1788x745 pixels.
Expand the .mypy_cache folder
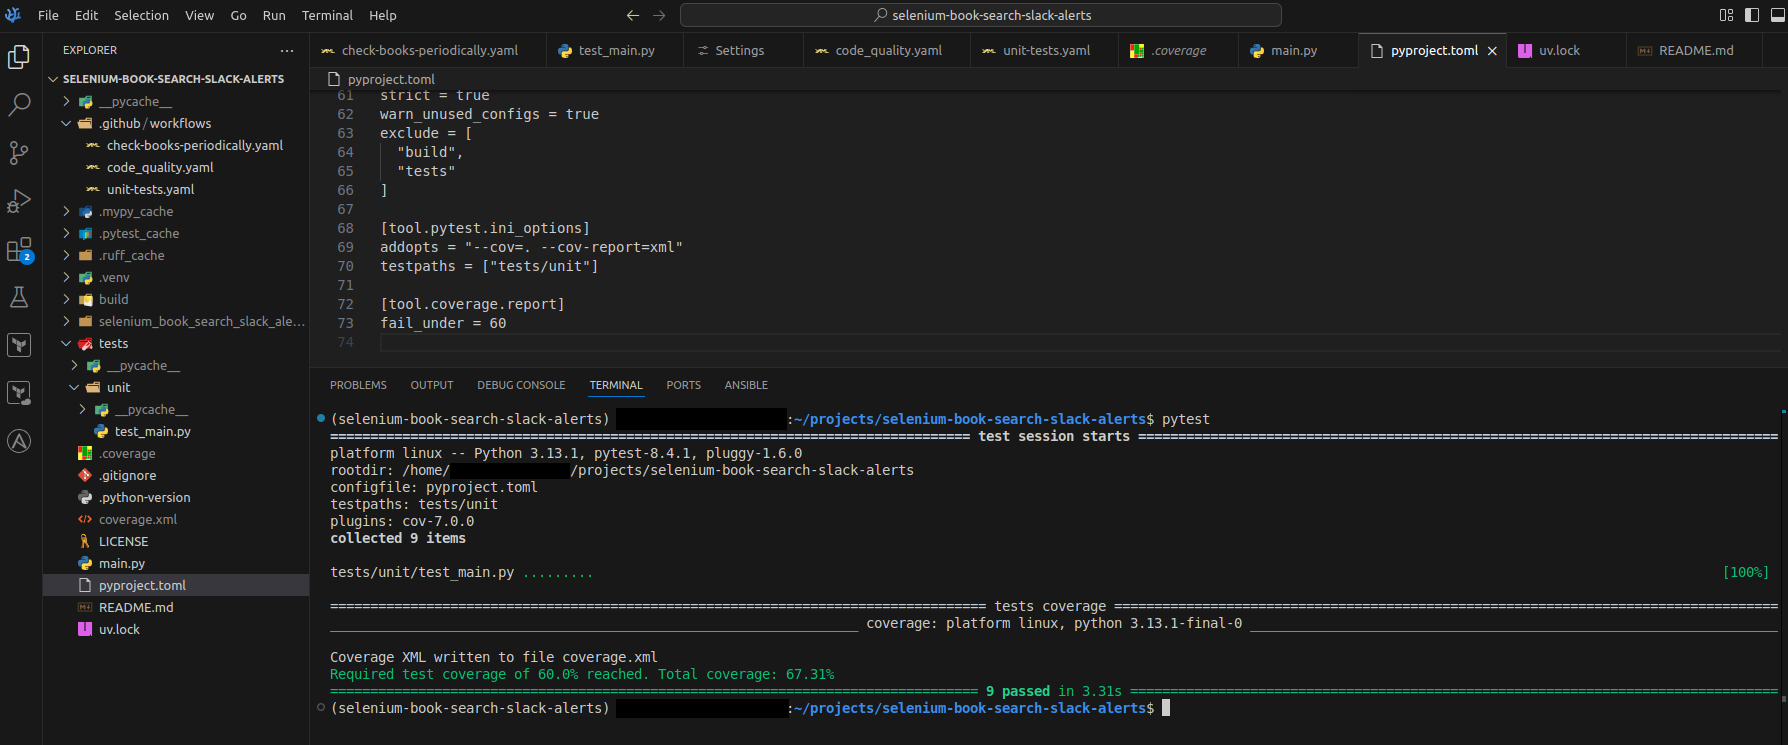click(x=136, y=212)
